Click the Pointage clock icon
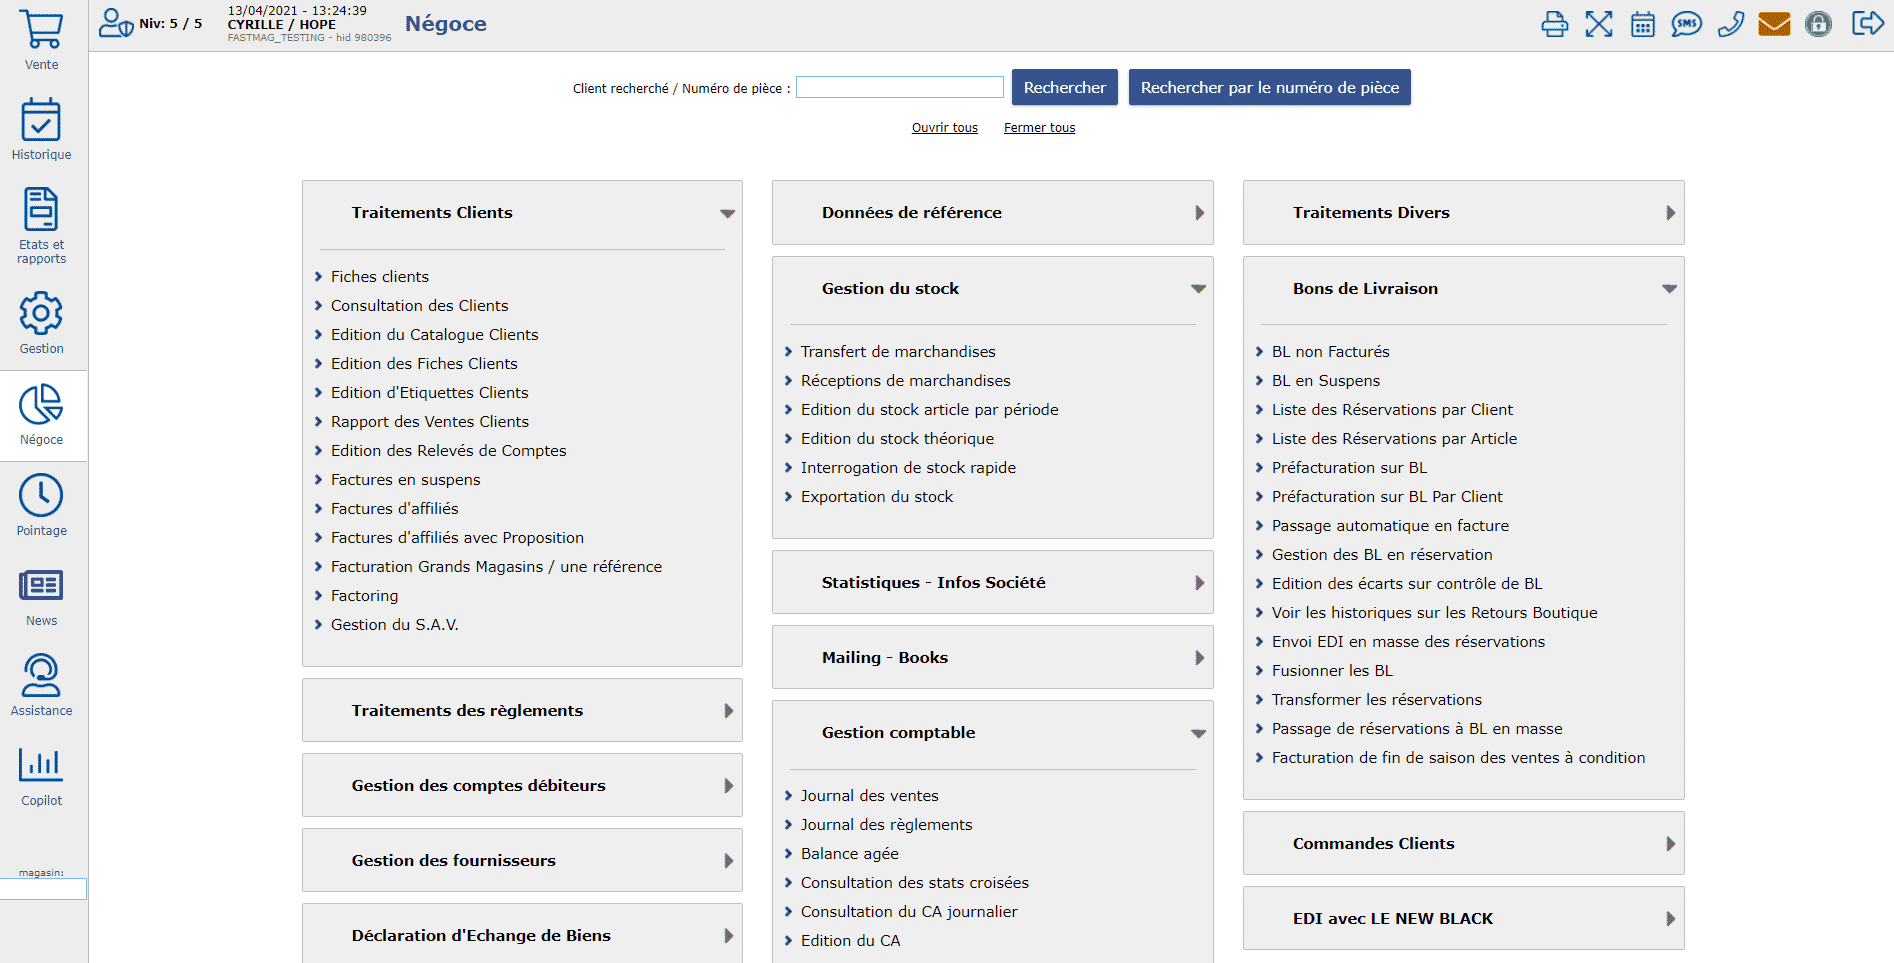1894x963 pixels. (x=41, y=496)
